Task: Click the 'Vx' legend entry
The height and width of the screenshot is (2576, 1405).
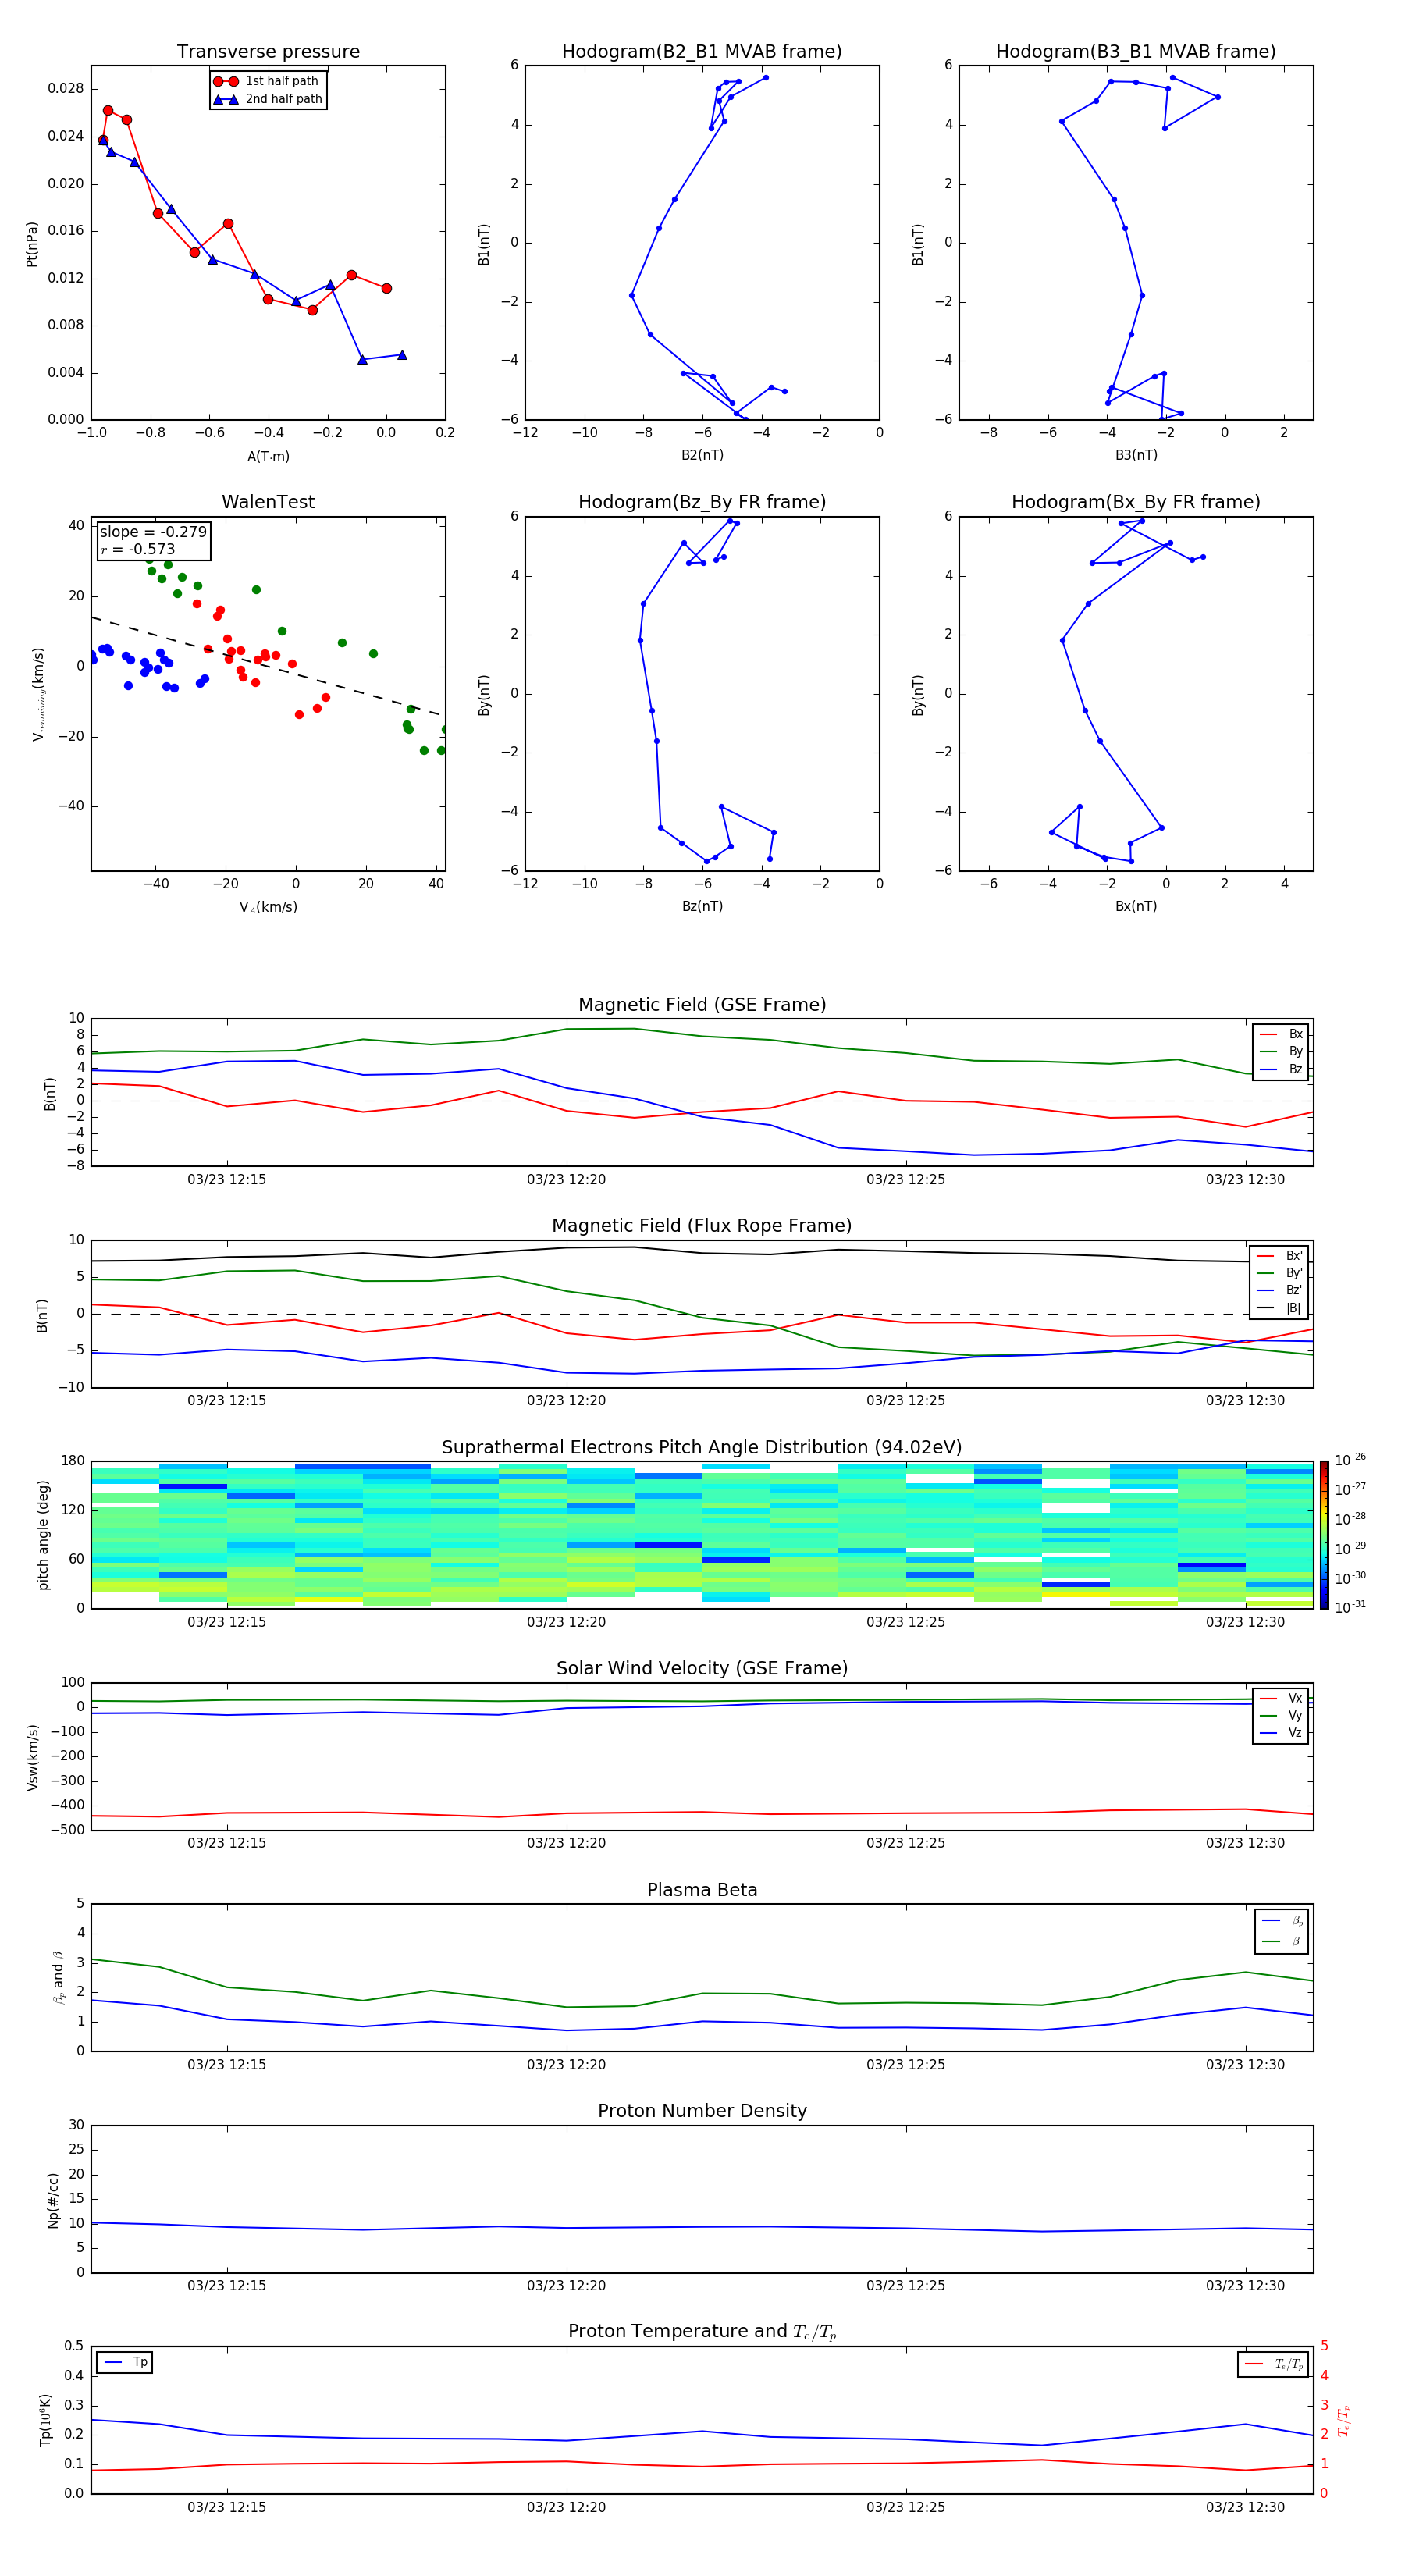Action: tap(1281, 1698)
